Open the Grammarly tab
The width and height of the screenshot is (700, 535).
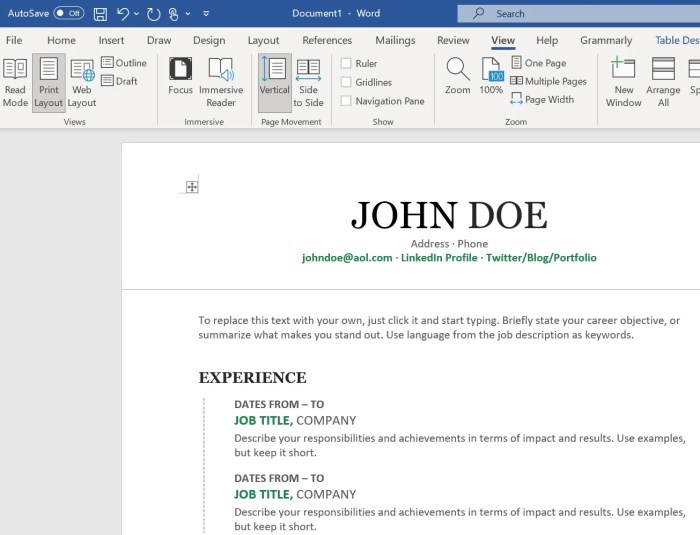[x=606, y=40]
